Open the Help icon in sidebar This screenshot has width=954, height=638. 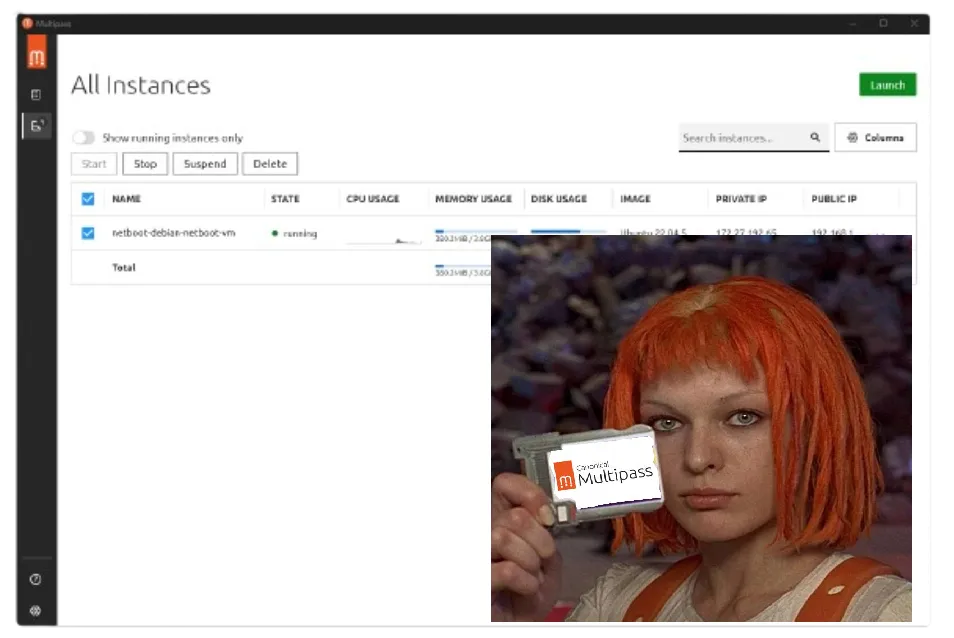pos(37,579)
